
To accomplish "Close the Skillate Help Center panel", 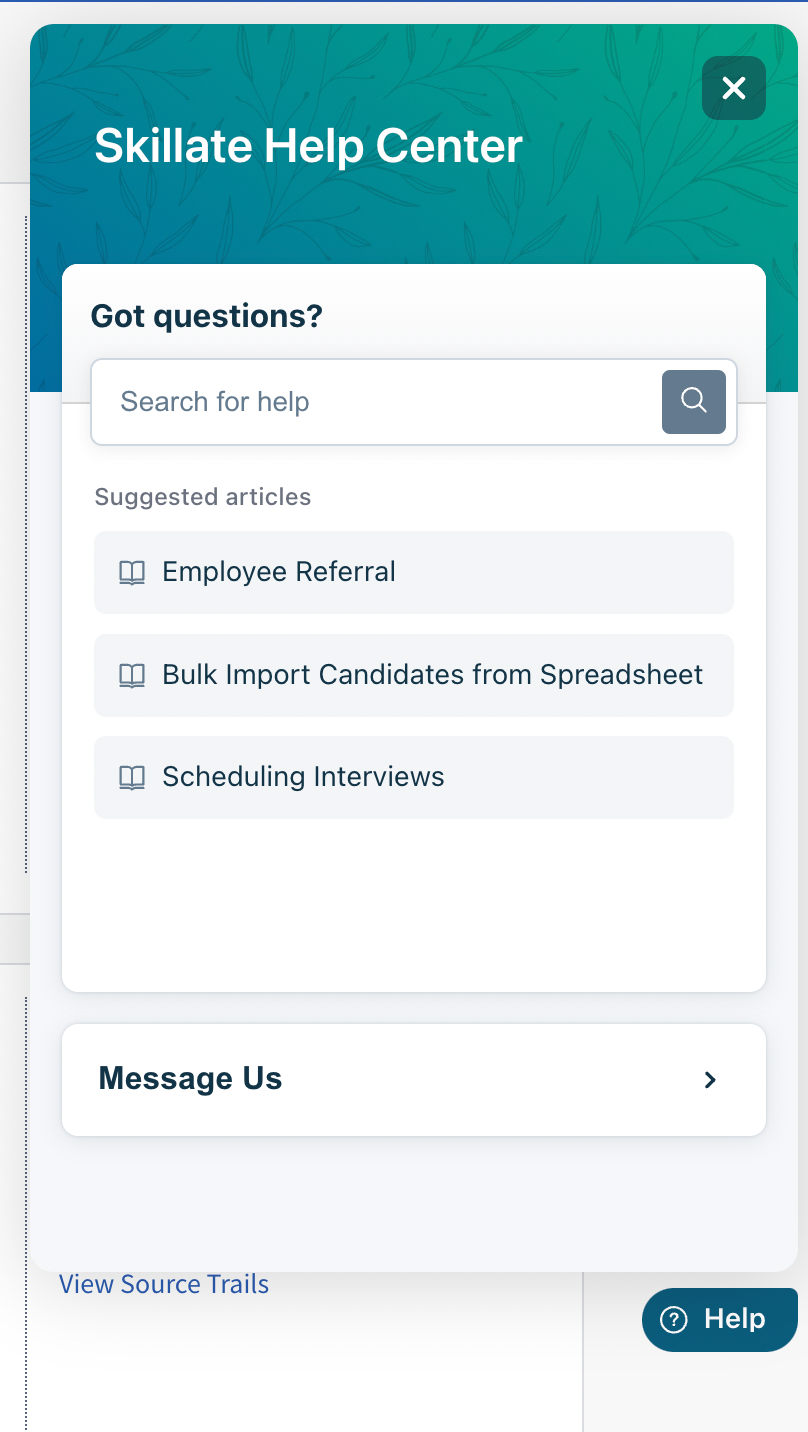I will pos(734,88).
